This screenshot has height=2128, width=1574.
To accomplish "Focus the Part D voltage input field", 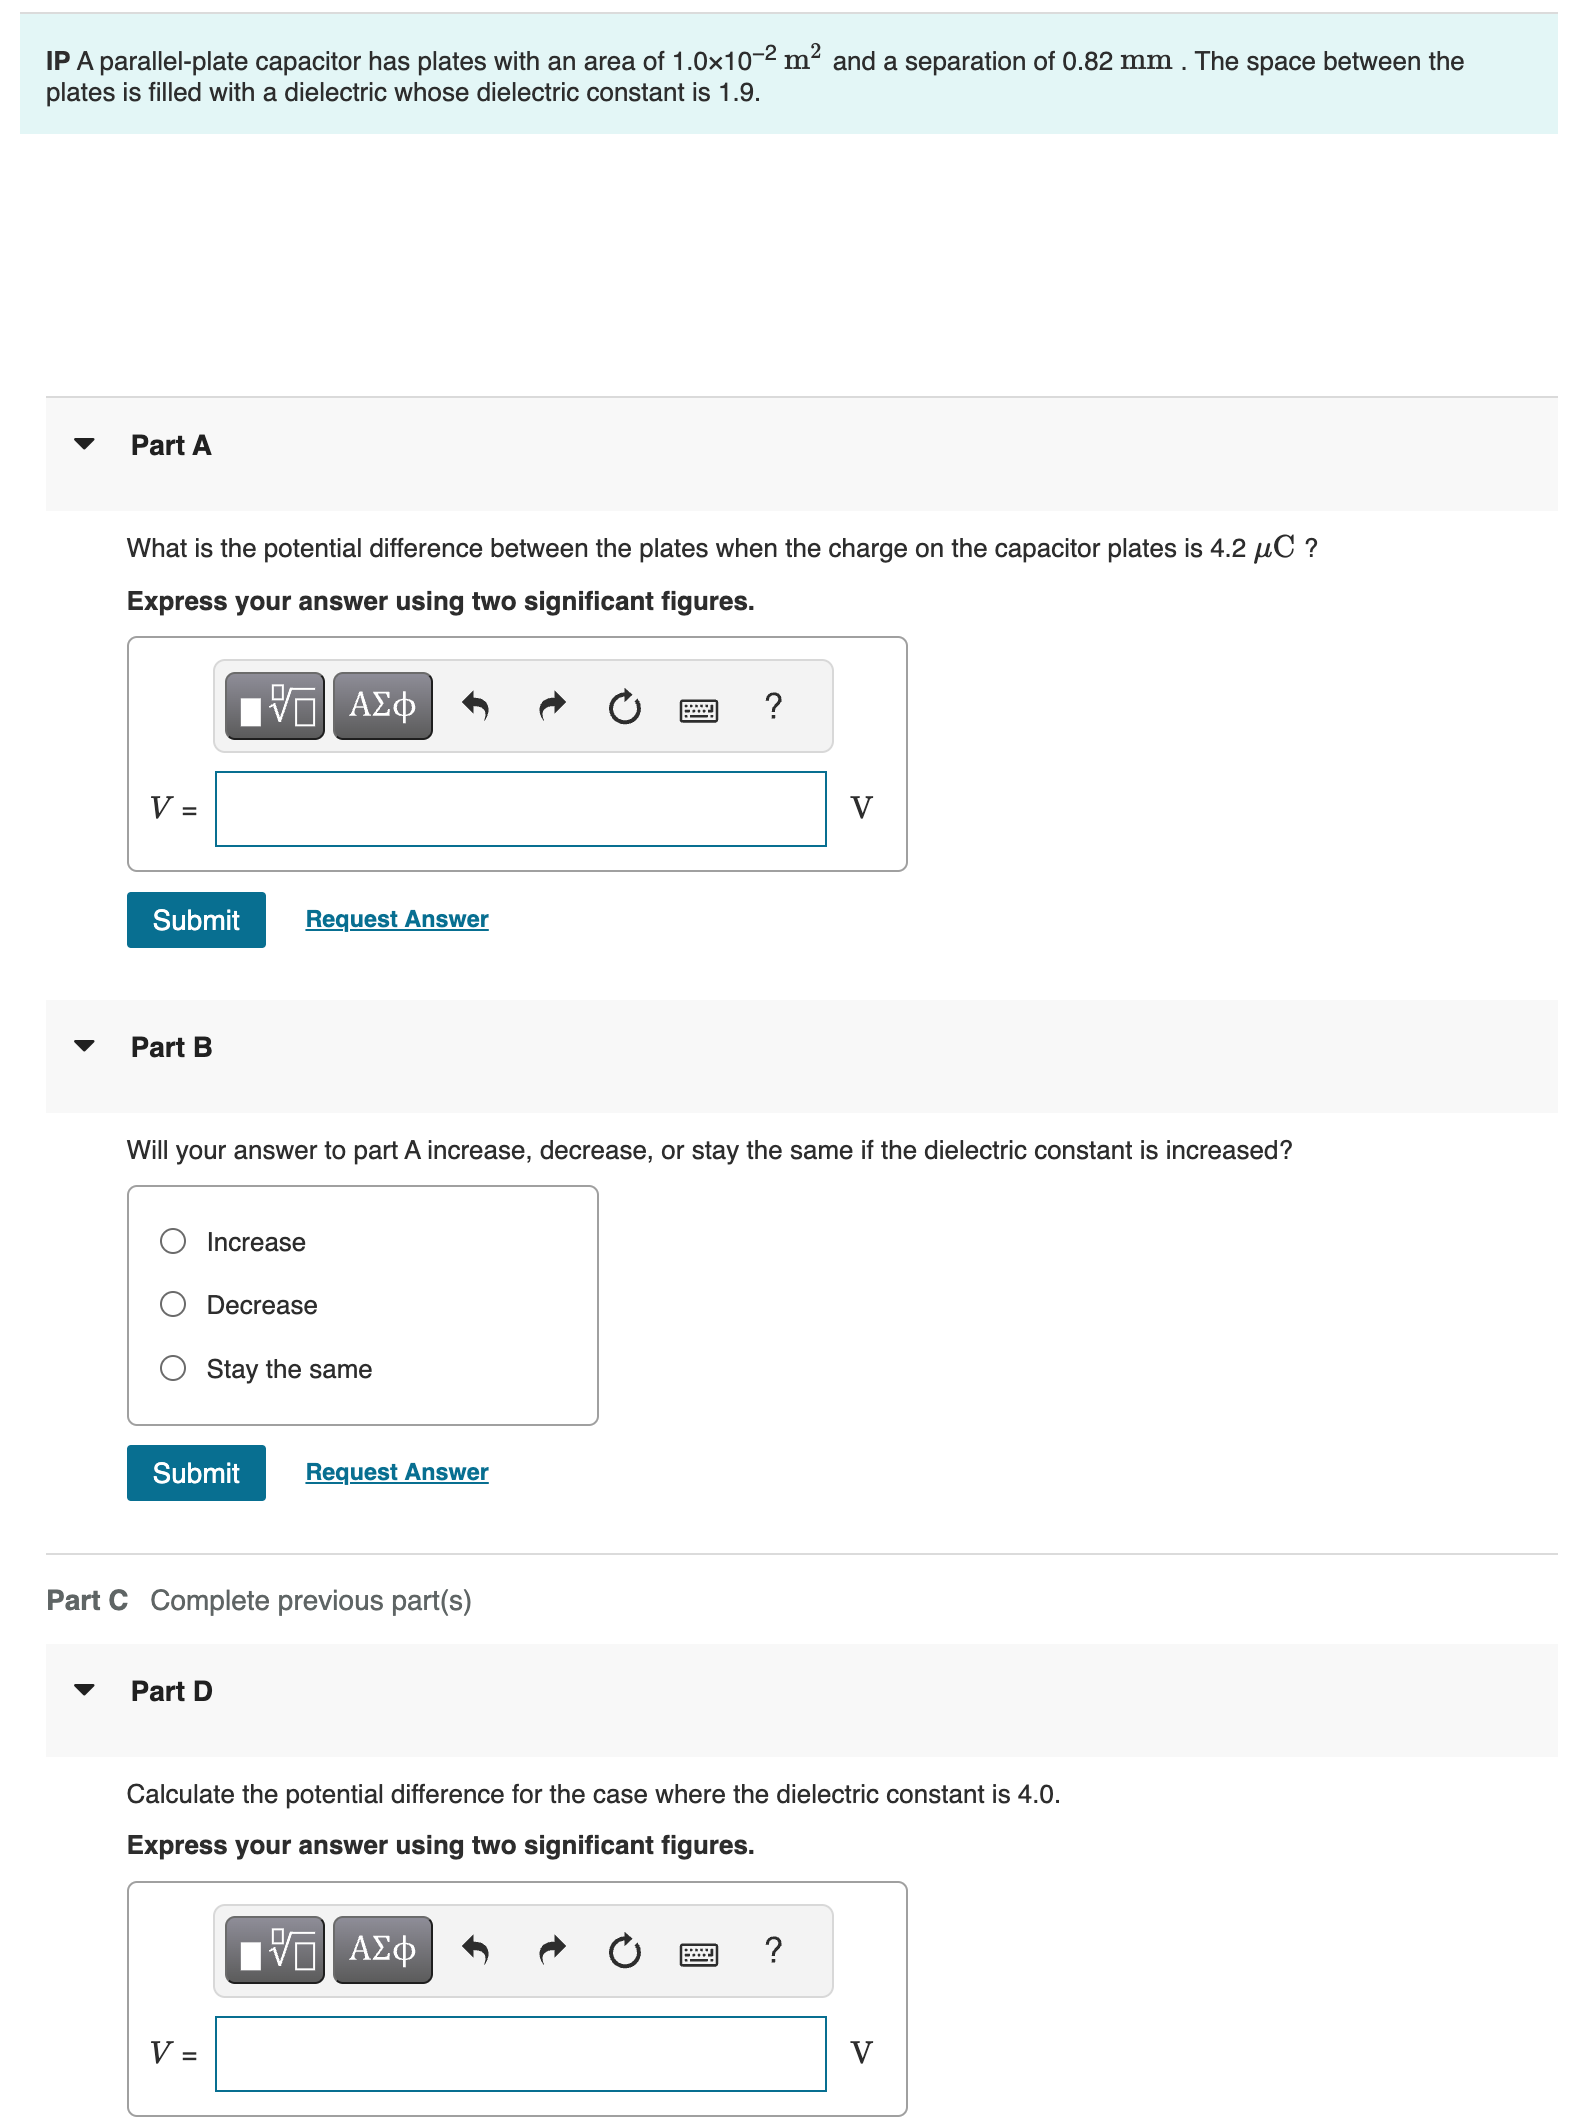I will pyautogui.click(x=521, y=2054).
